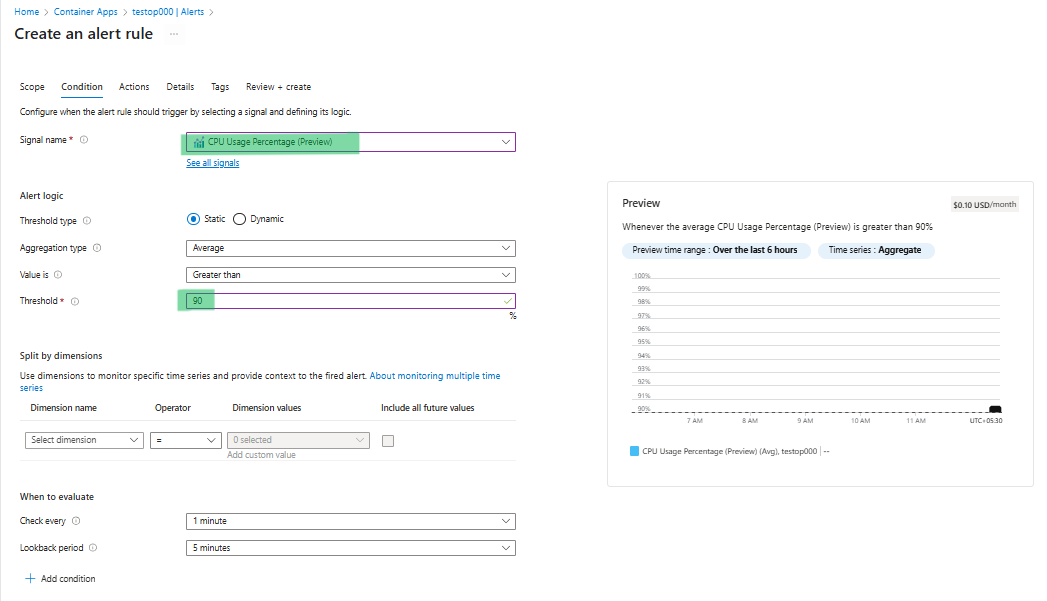
Task: Click the $0.10 USD/month cost label
Action: click(x=985, y=205)
